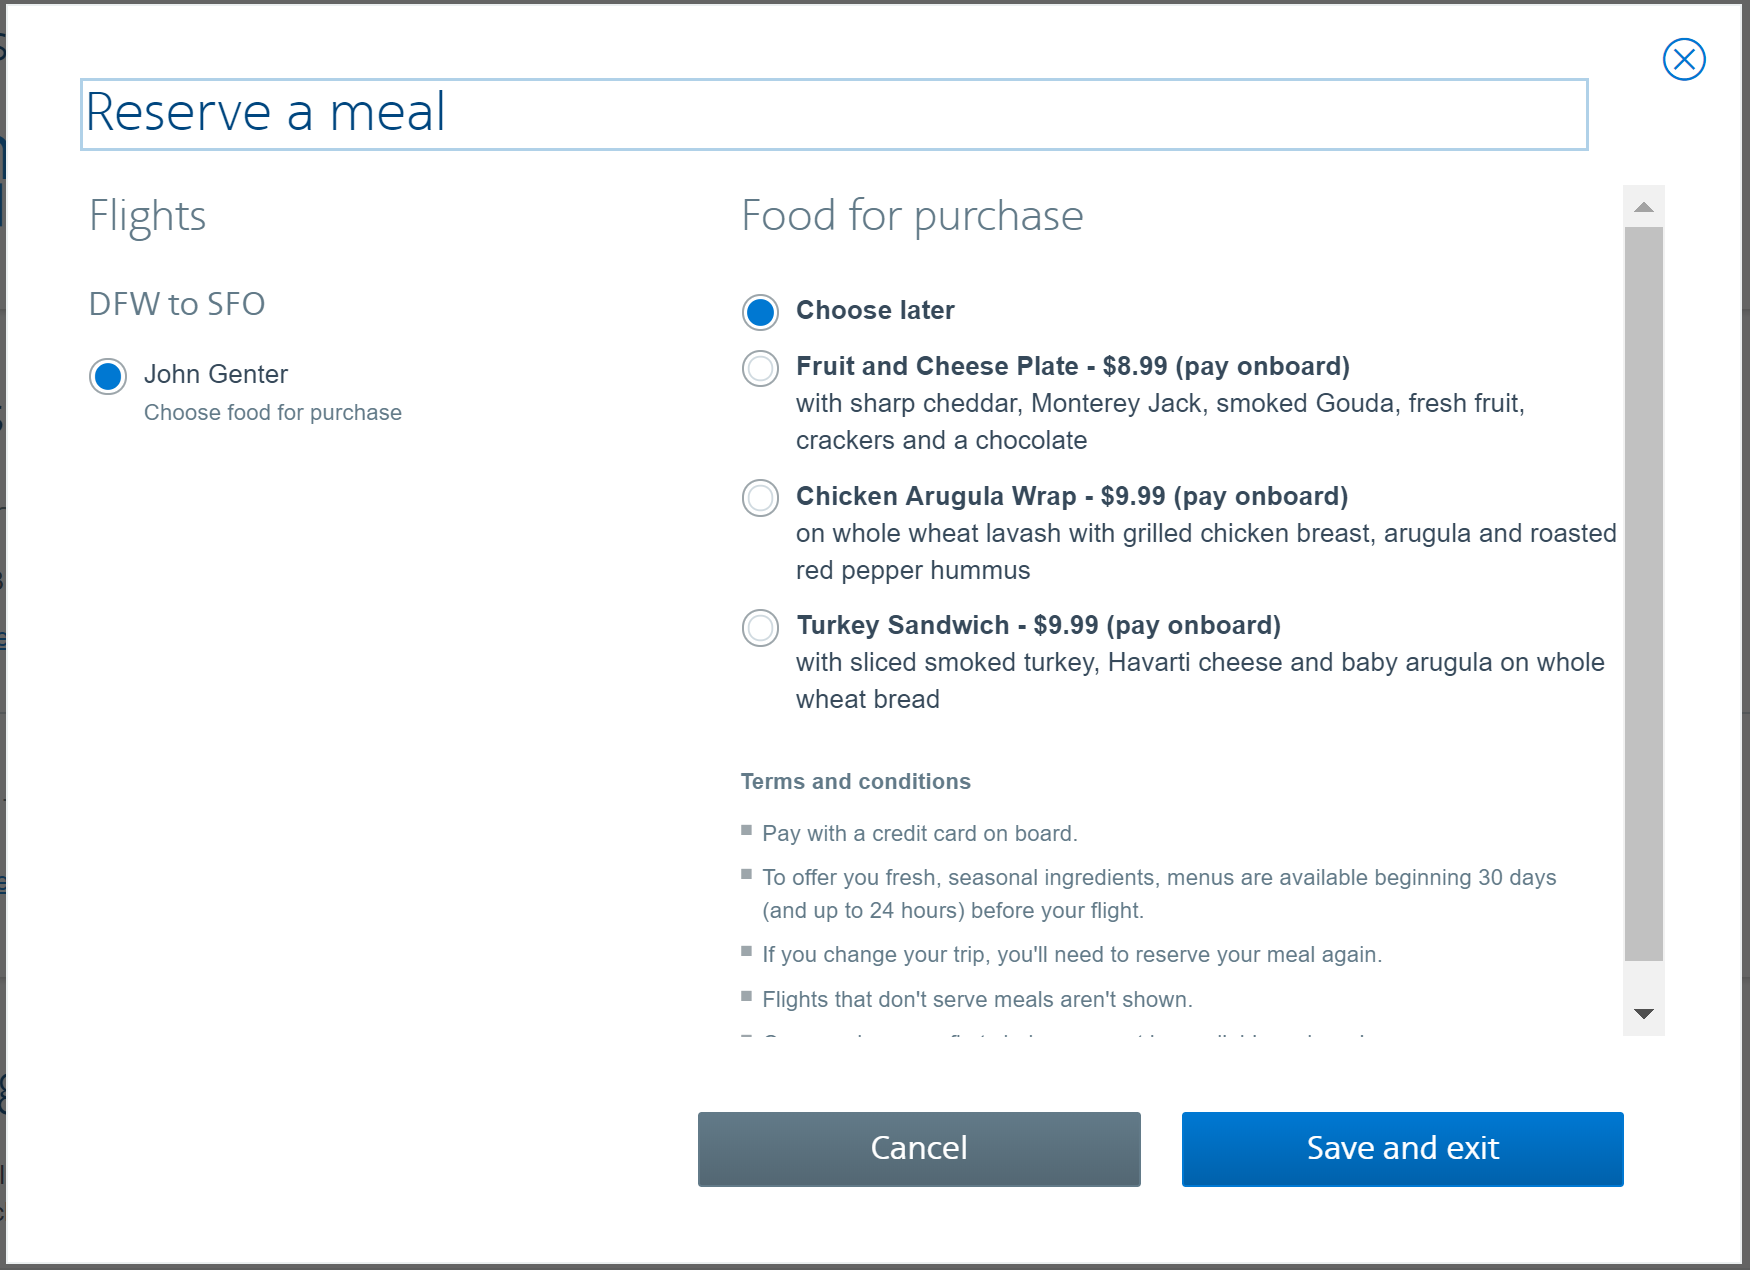Choose the Fruit and Cheese Plate radio button
The height and width of the screenshot is (1270, 1750).
[x=760, y=368]
